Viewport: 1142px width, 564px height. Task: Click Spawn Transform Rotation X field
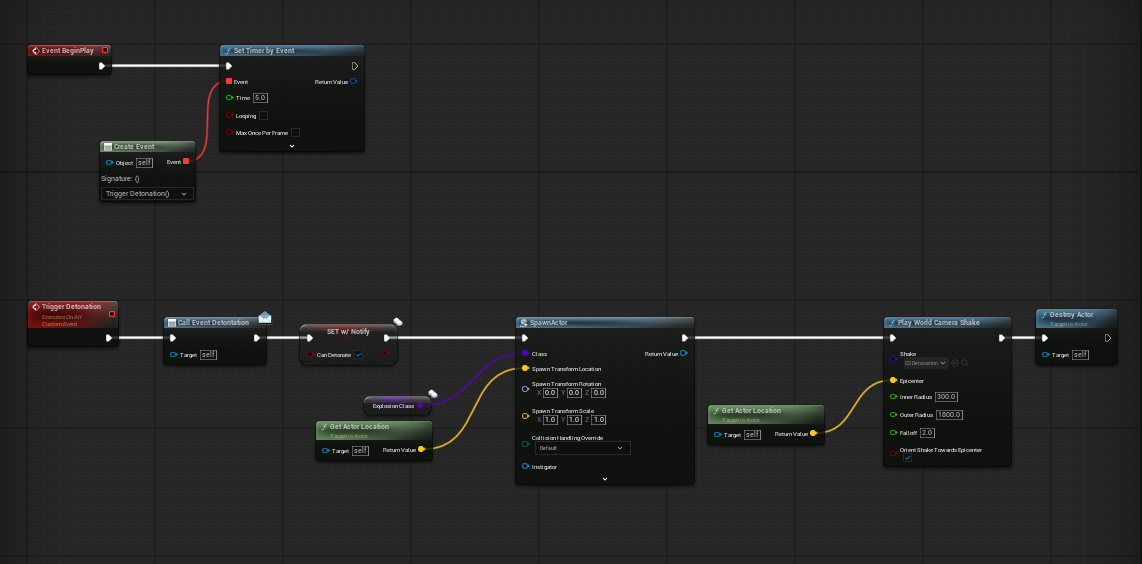[551, 393]
